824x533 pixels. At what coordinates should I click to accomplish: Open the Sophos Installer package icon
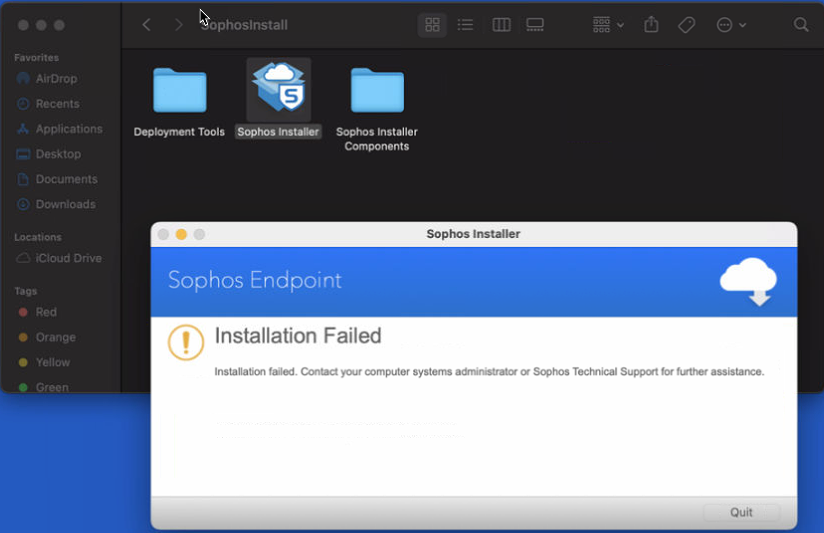click(x=278, y=91)
